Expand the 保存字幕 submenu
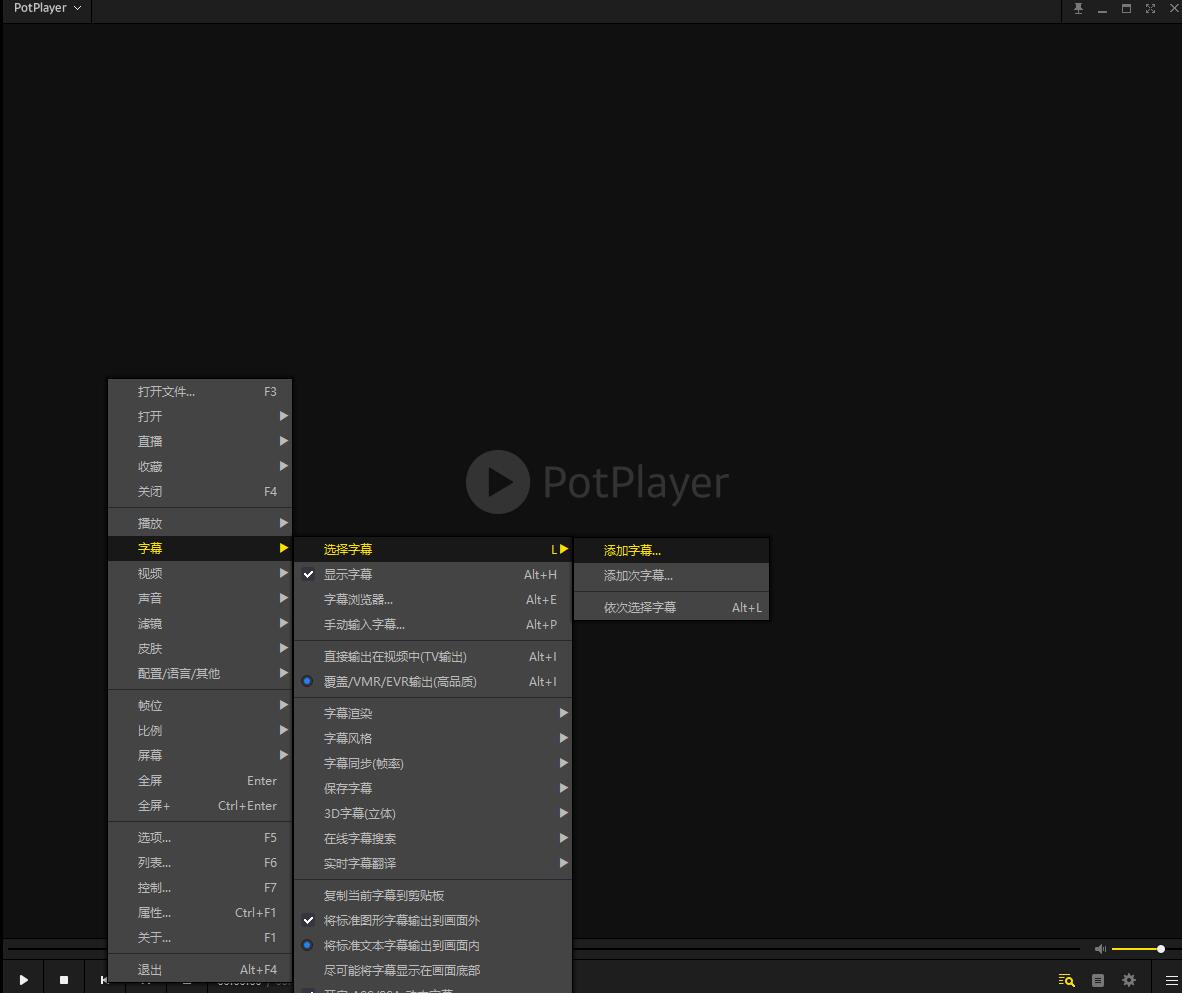The image size is (1182, 993). click(433, 788)
